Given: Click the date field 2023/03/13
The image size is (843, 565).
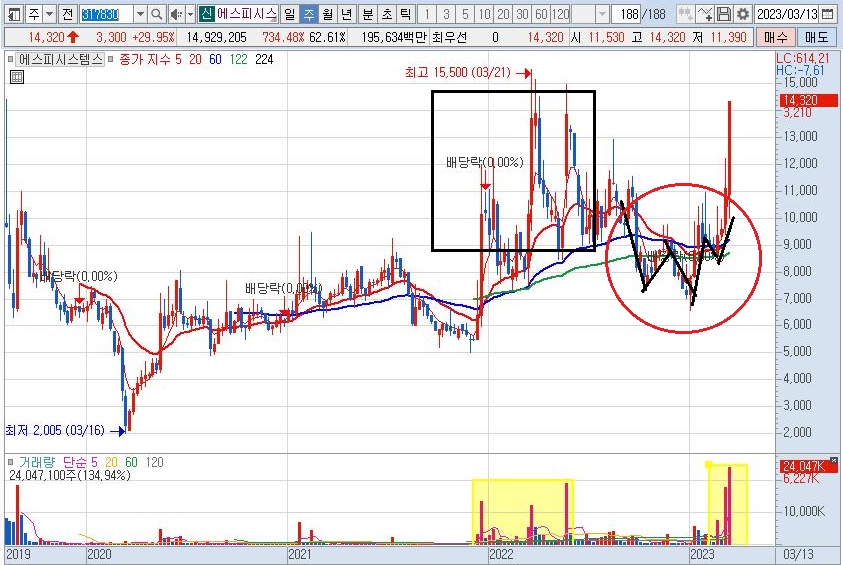Looking at the screenshot, I should 787,14.
